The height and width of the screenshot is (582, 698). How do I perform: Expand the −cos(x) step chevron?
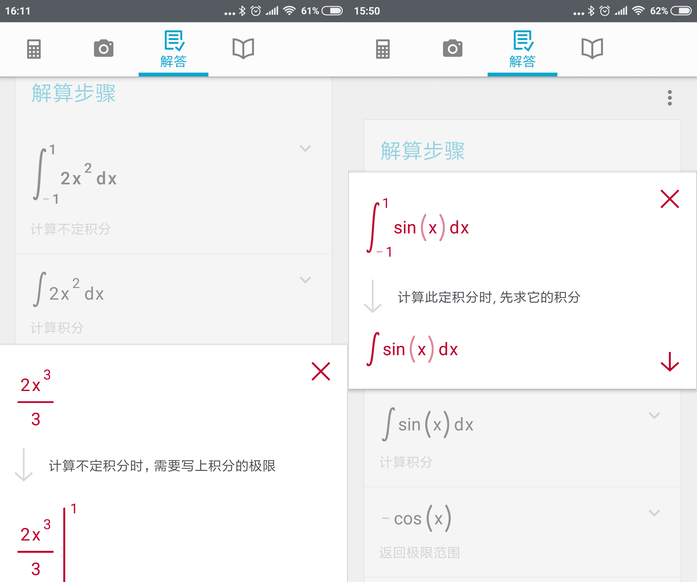point(654,513)
